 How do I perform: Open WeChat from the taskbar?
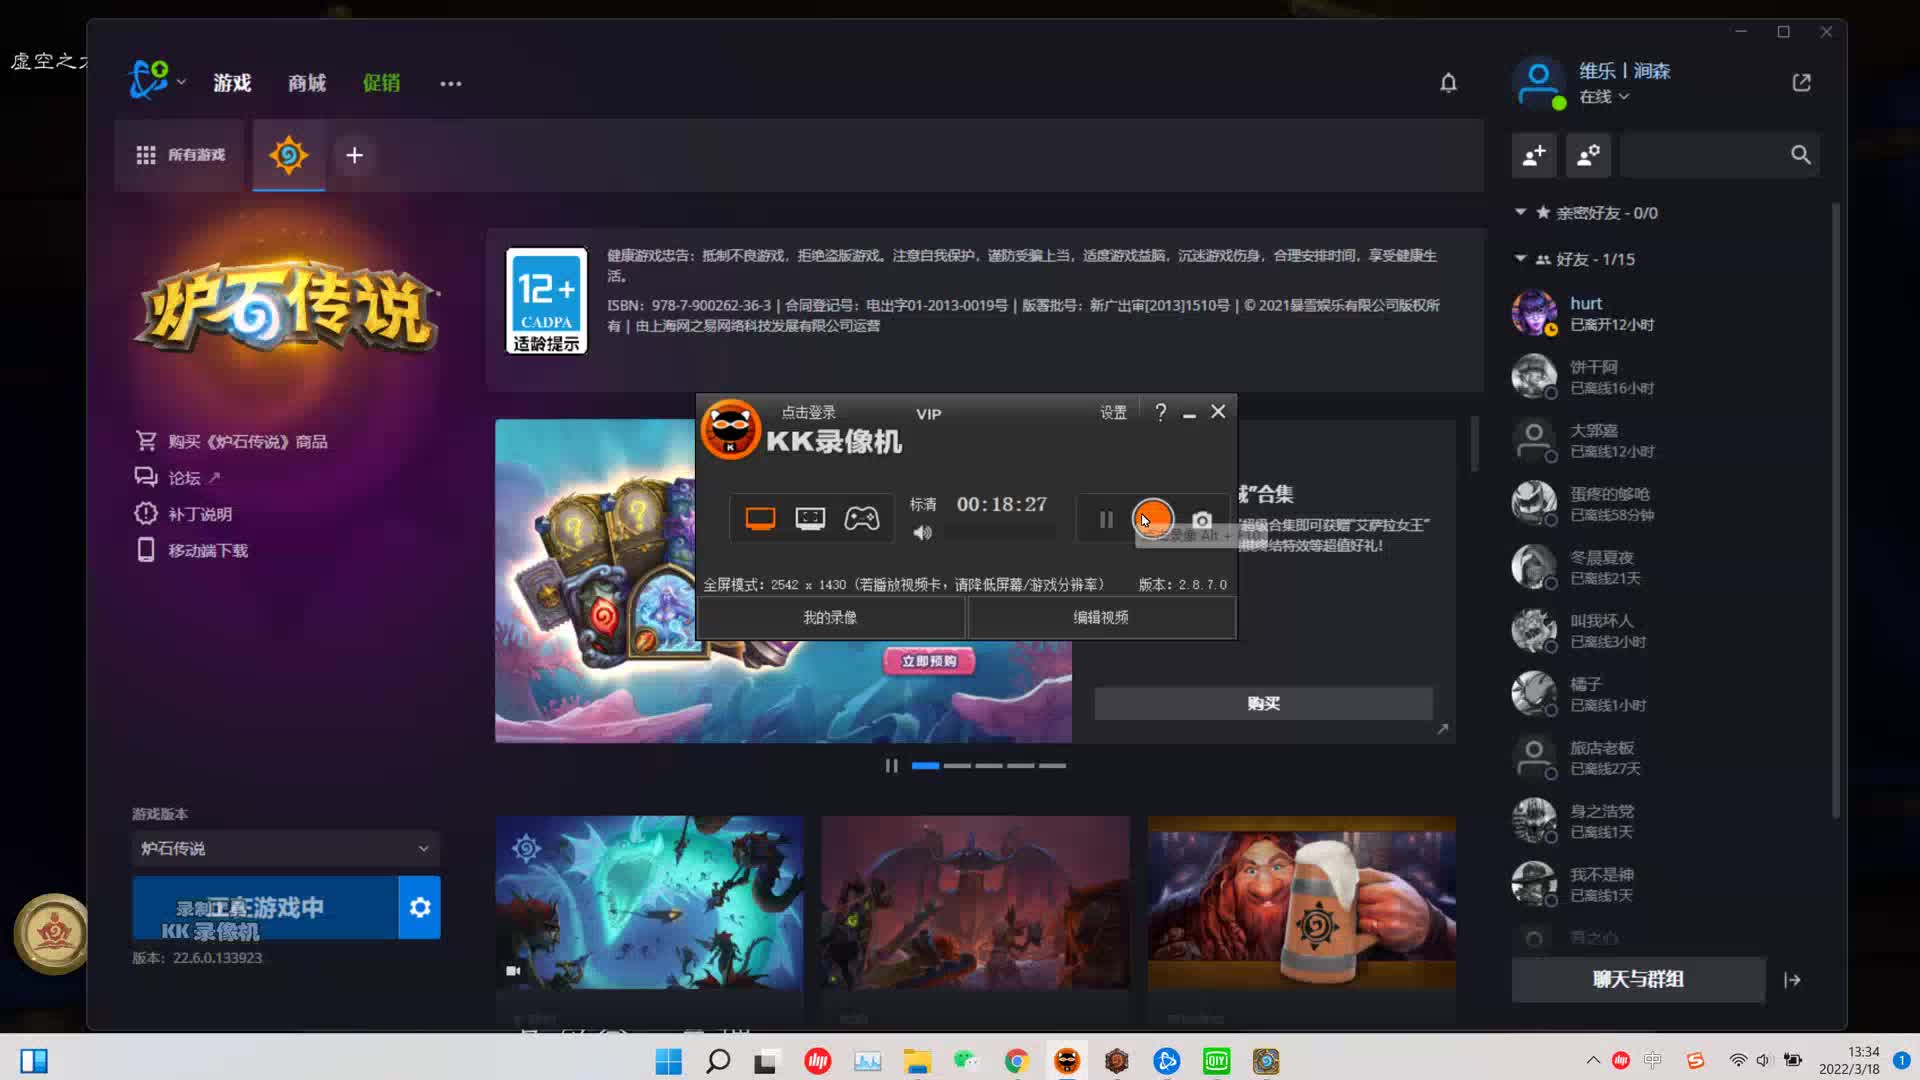coord(966,1061)
